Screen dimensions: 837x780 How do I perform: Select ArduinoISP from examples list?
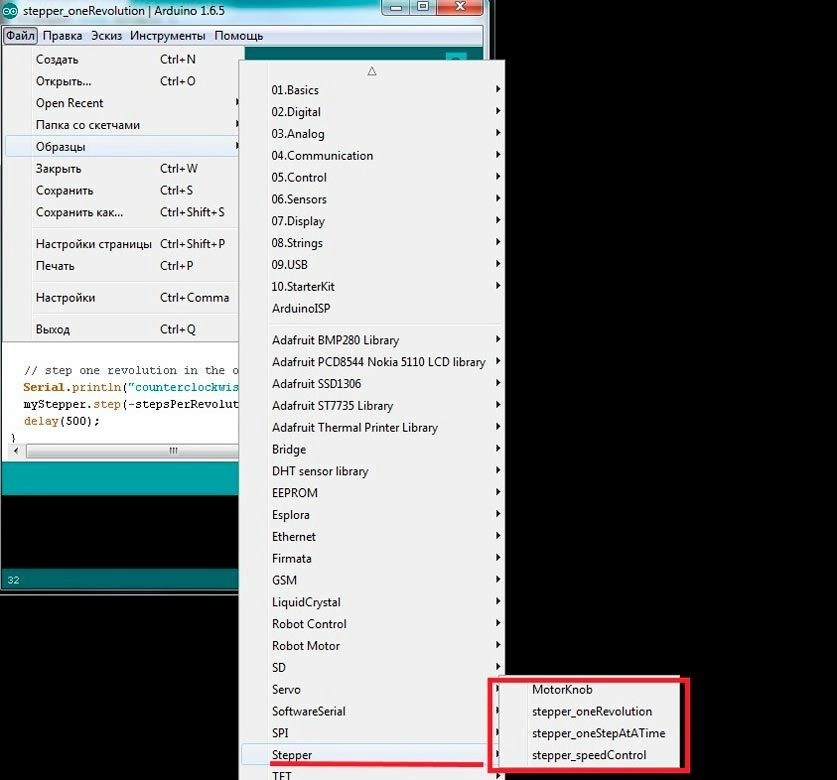click(x=301, y=309)
